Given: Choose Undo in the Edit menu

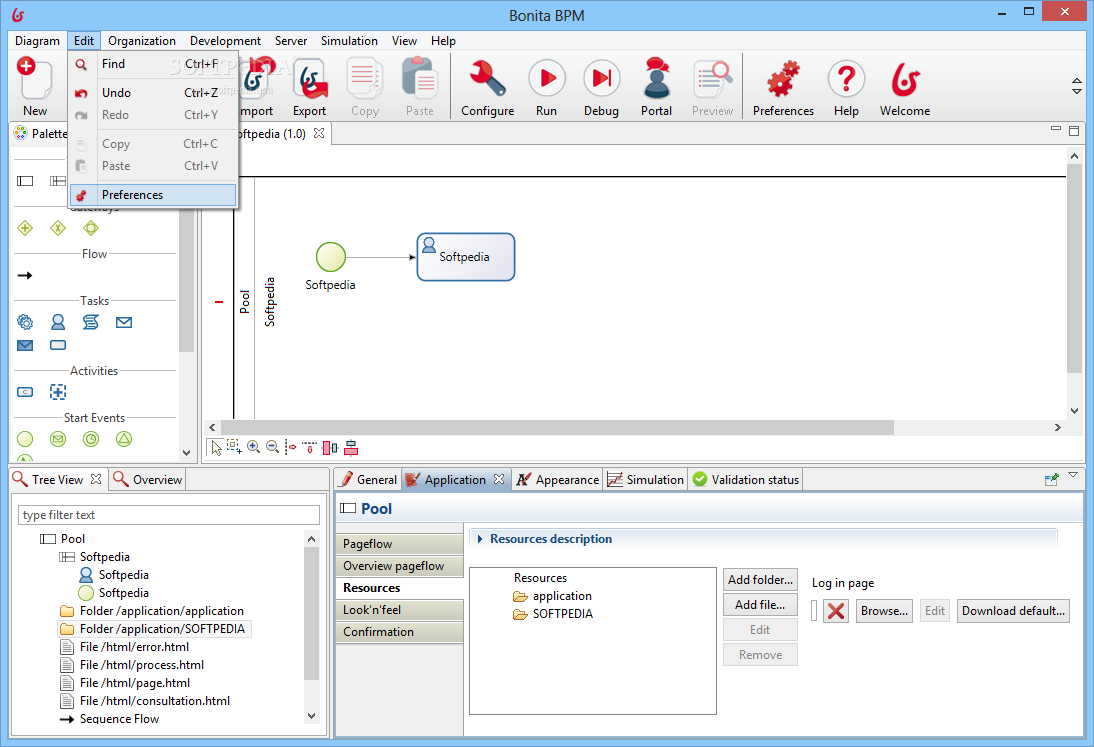Looking at the screenshot, I should [153, 93].
